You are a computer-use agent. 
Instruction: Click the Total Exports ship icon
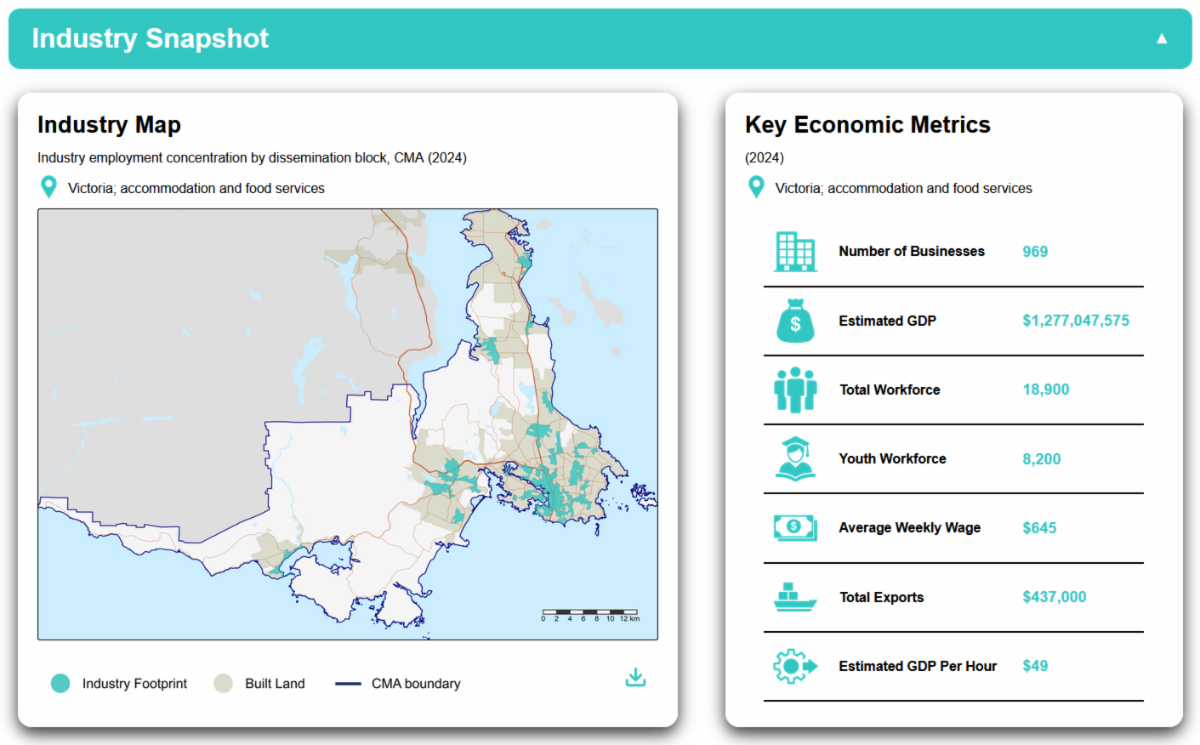[795, 597]
